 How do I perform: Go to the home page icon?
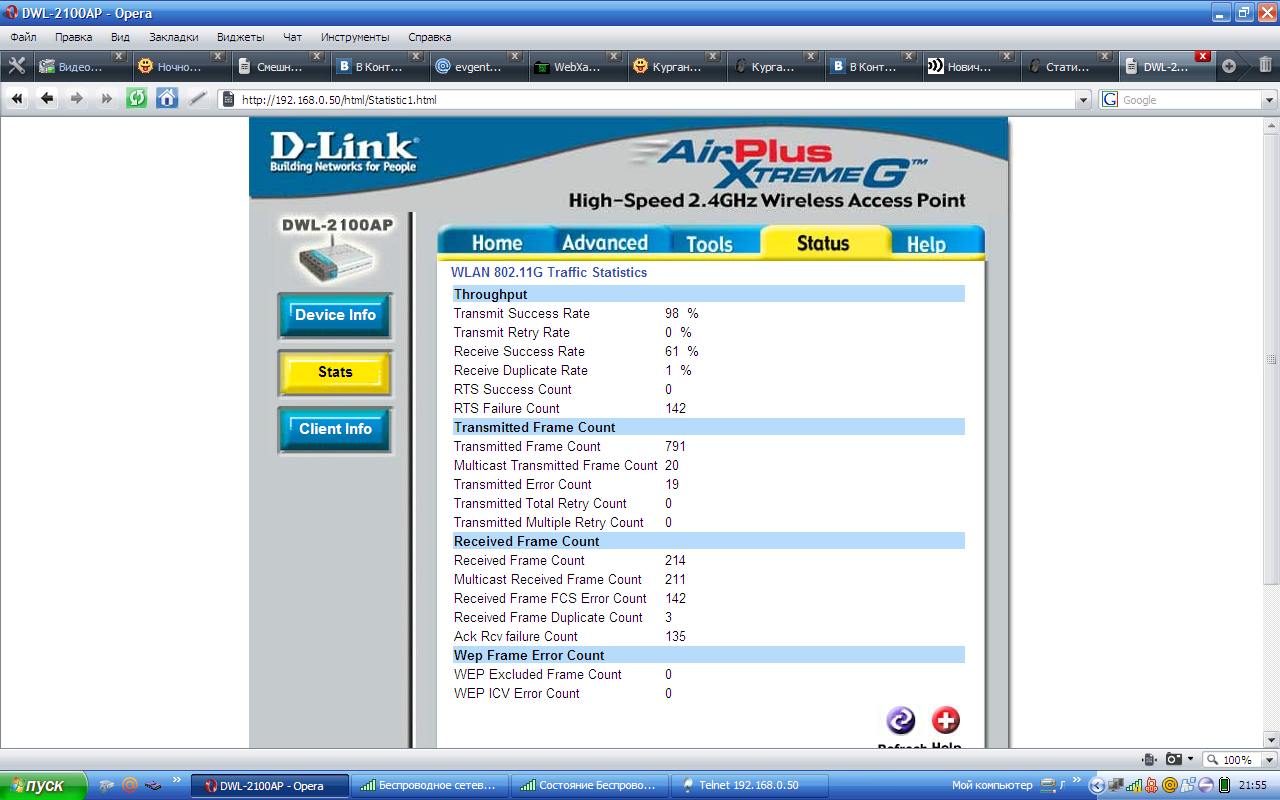coord(167,98)
